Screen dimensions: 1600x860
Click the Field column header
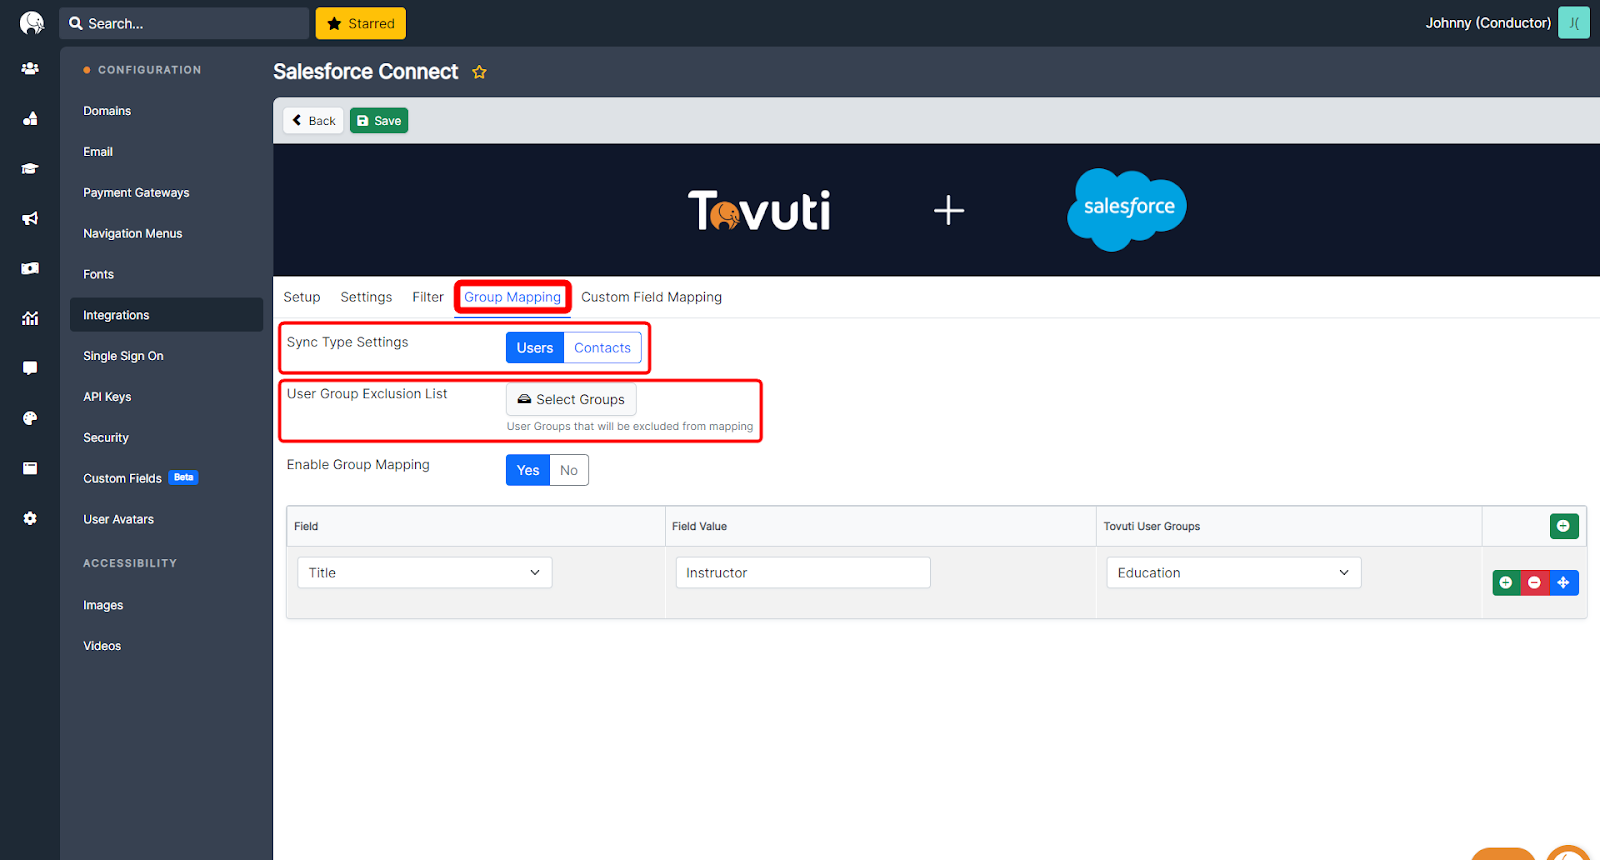pyautogui.click(x=306, y=526)
